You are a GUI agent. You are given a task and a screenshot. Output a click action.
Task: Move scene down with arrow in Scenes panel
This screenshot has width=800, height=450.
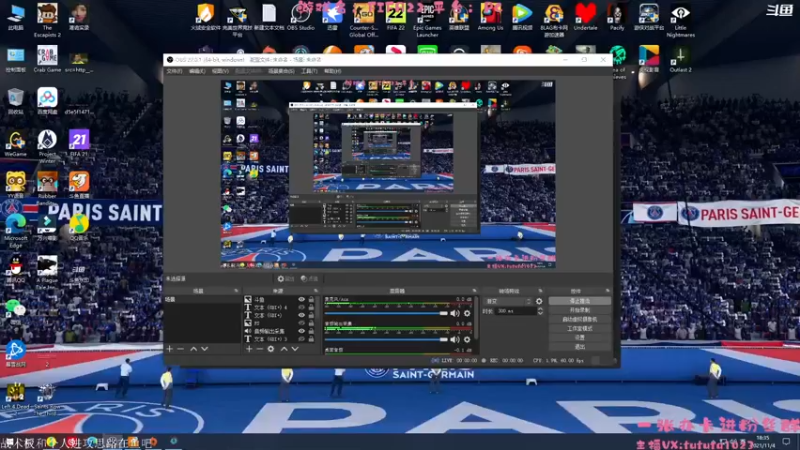[205, 349]
